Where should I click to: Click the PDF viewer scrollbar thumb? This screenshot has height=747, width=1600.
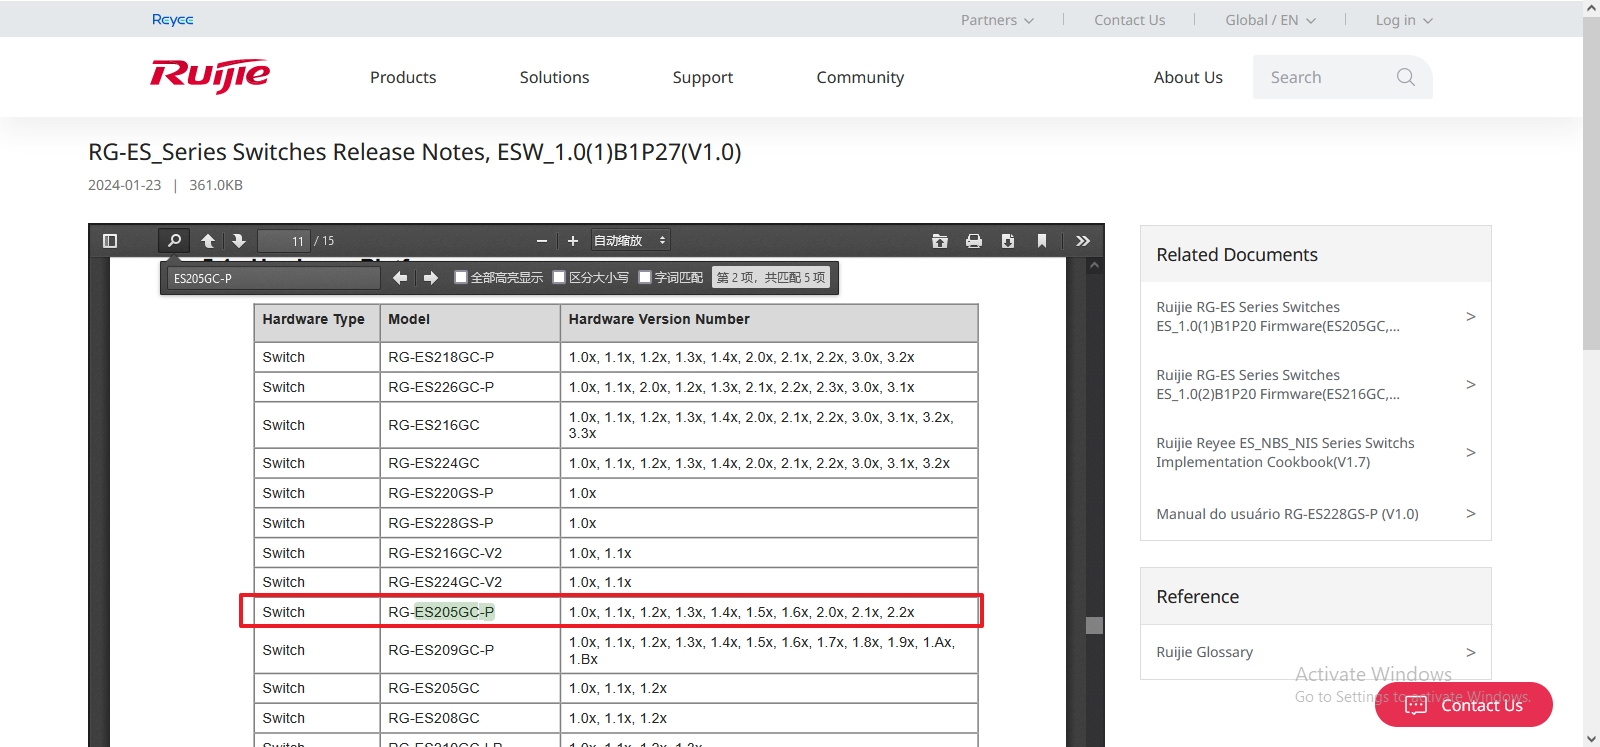click(1094, 625)
